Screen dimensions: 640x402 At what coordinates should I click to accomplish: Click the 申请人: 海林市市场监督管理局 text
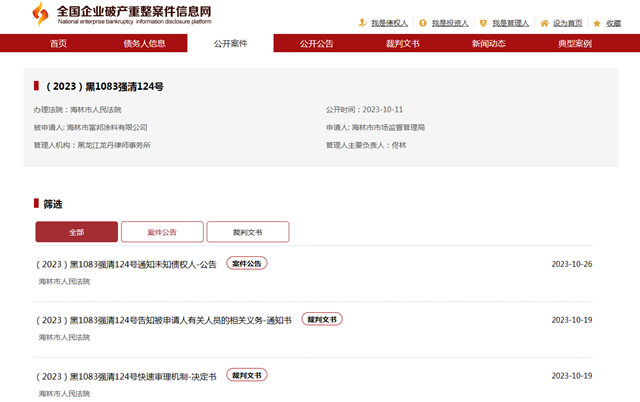point(376,127)
